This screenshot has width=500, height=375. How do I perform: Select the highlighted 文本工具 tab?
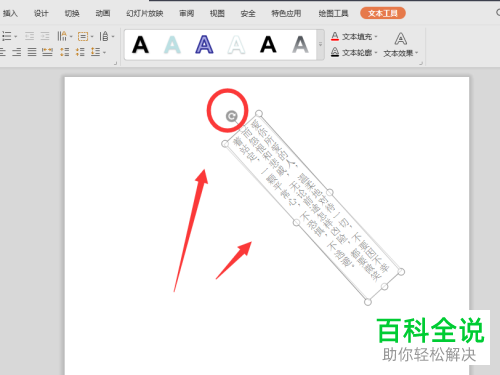(x=383, y=13)
